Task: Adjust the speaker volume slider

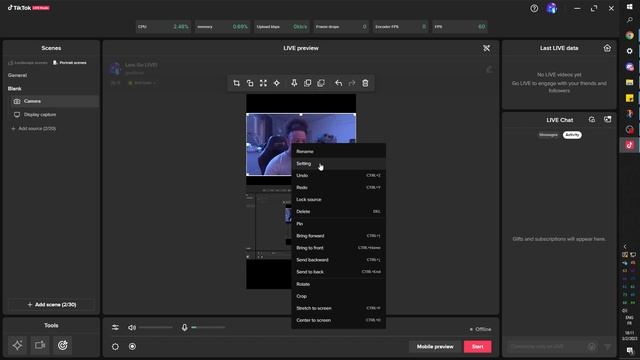Action: point(156,327)
